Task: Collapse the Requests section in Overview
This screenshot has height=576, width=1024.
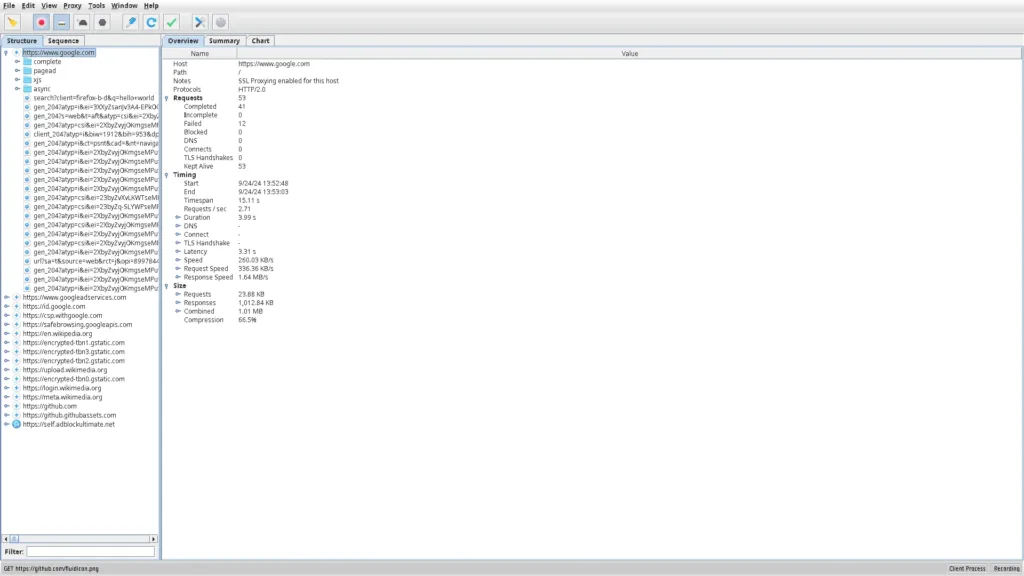Action: click(x=167, y=98)
